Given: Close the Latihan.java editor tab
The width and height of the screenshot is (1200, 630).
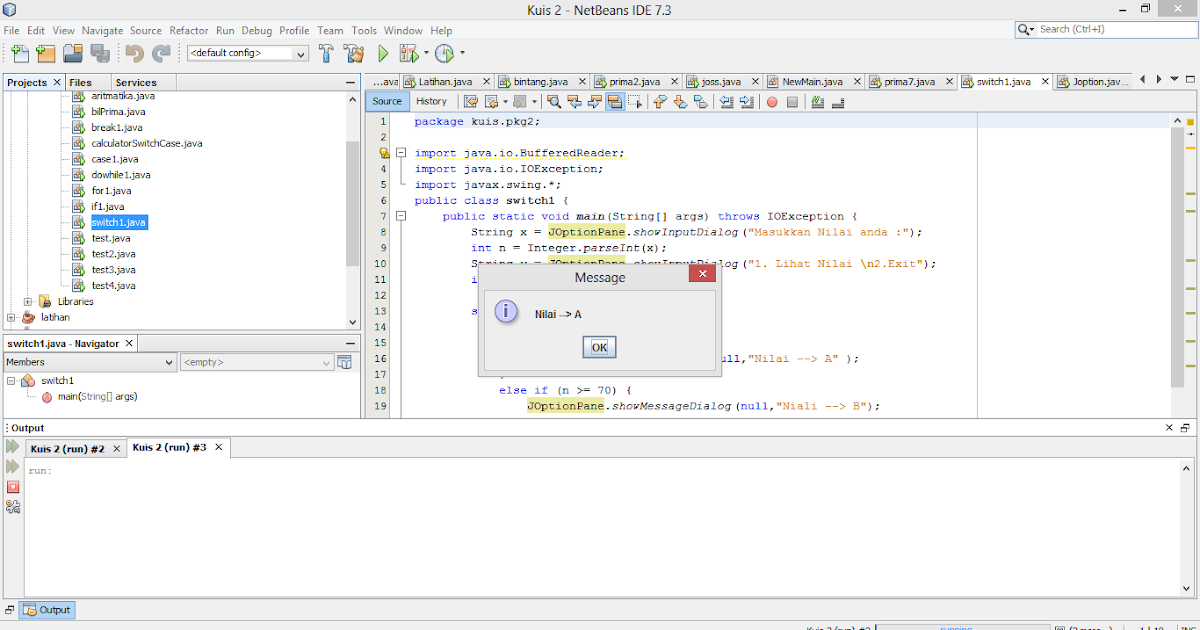Looking at the screenshot, I should click(x=485, y=82).
